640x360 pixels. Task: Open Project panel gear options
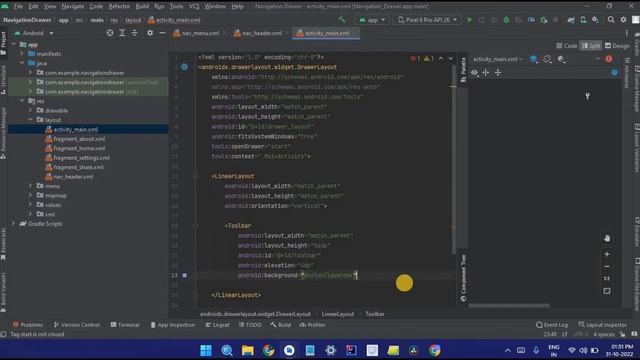point(150,33)
